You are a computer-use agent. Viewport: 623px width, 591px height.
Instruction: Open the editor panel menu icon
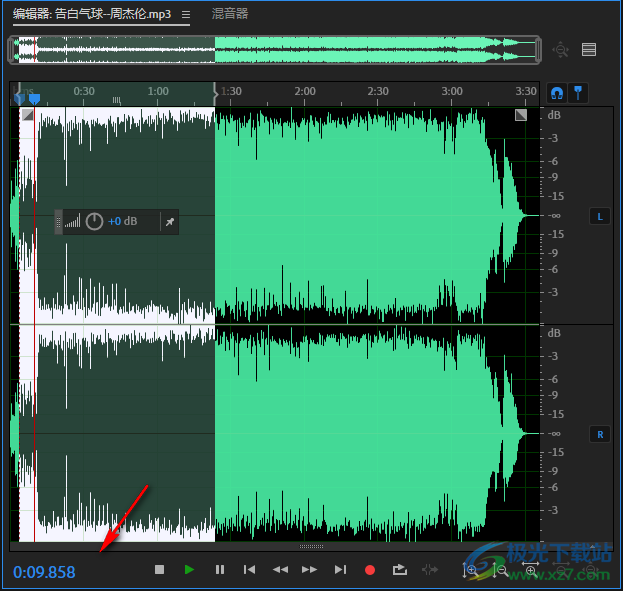pyautogui.click(x=186, y=15)
